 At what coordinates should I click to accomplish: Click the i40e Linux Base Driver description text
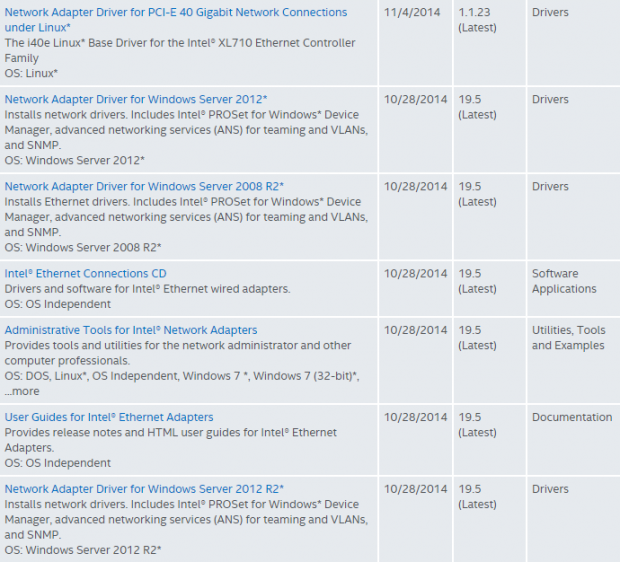180,50
